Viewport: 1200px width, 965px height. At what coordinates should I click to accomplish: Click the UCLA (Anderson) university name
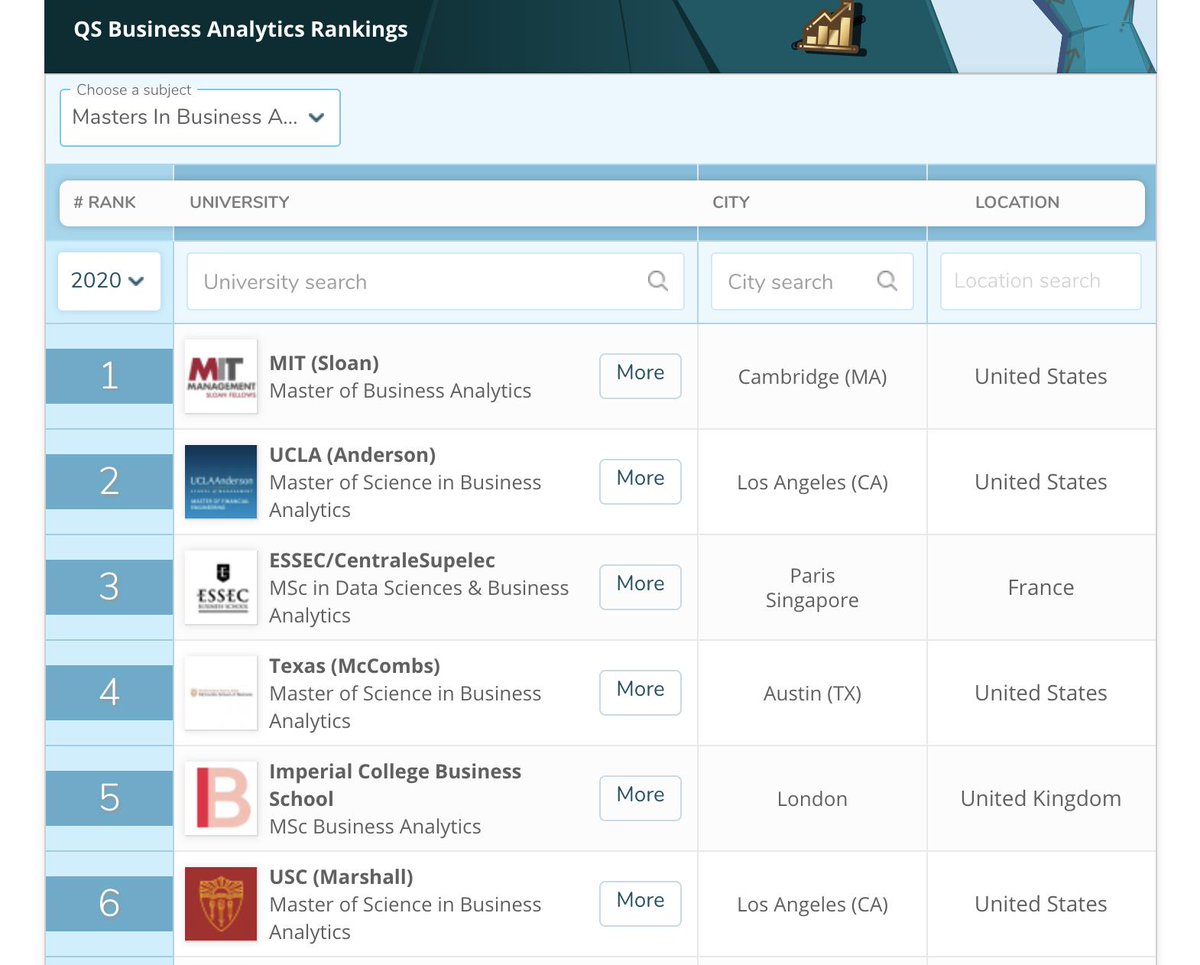pyautogui.click(x=352, y=455)
